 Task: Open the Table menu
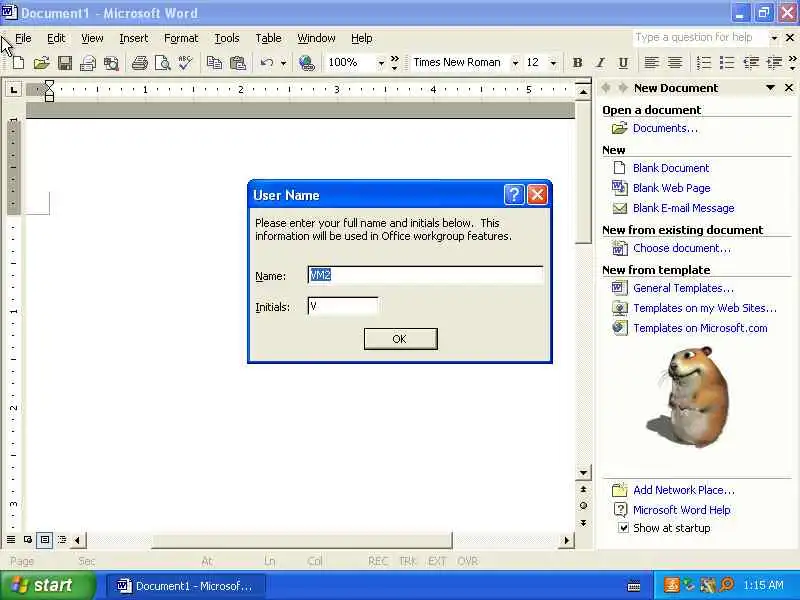pos(268,38)
